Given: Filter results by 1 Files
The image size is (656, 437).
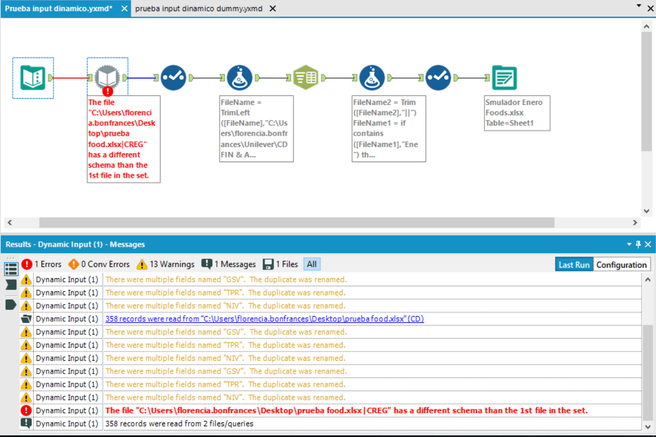Looking at the screenshot, I should (280, 264).
